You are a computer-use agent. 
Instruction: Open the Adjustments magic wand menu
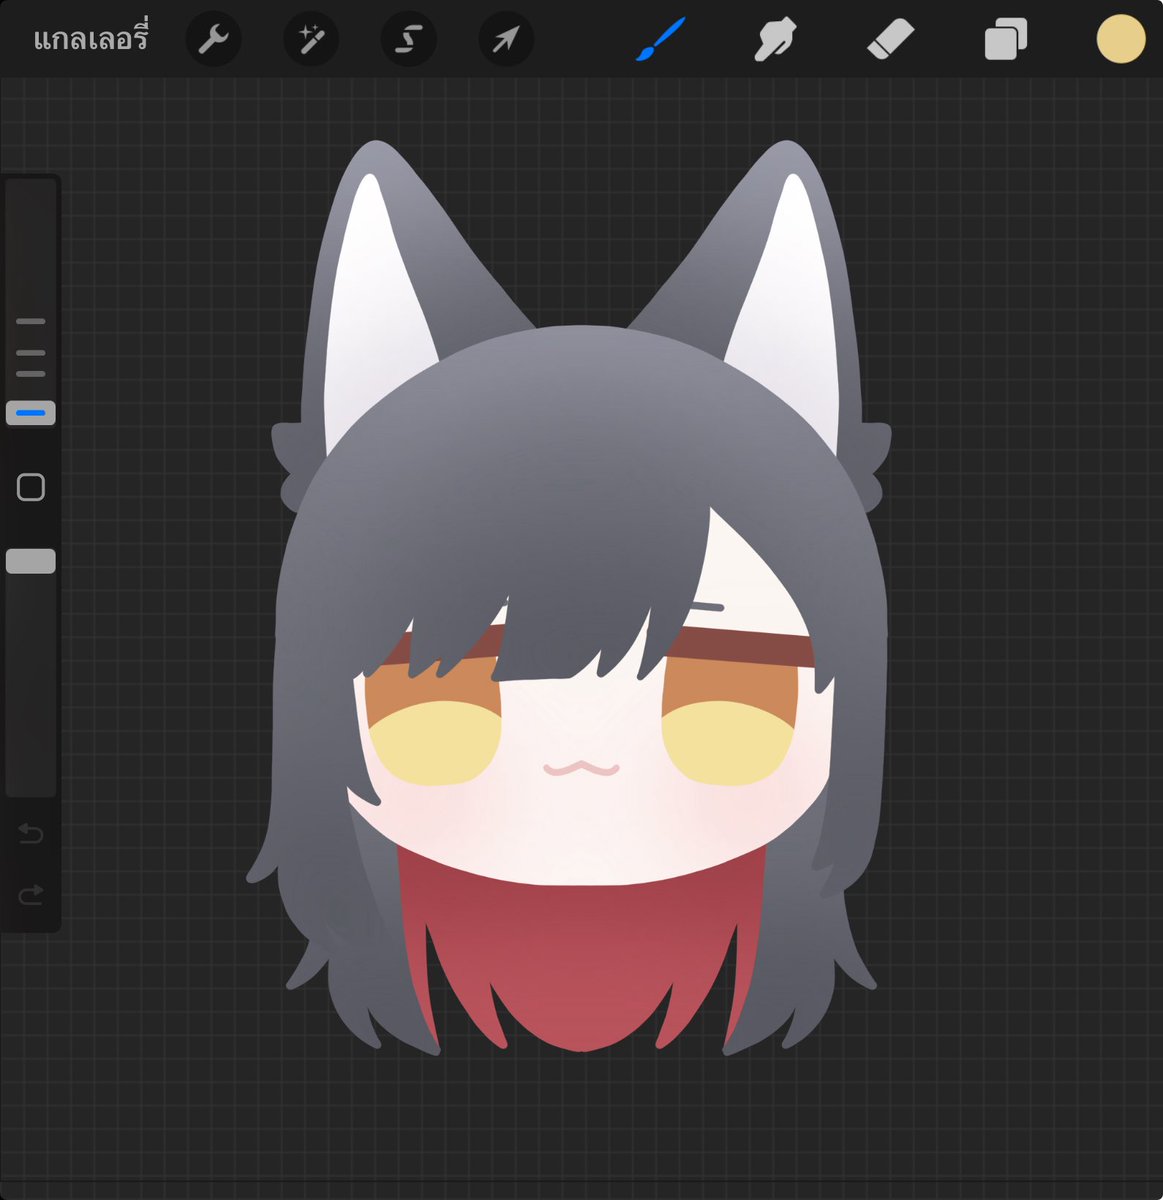[x=311, y=40]
